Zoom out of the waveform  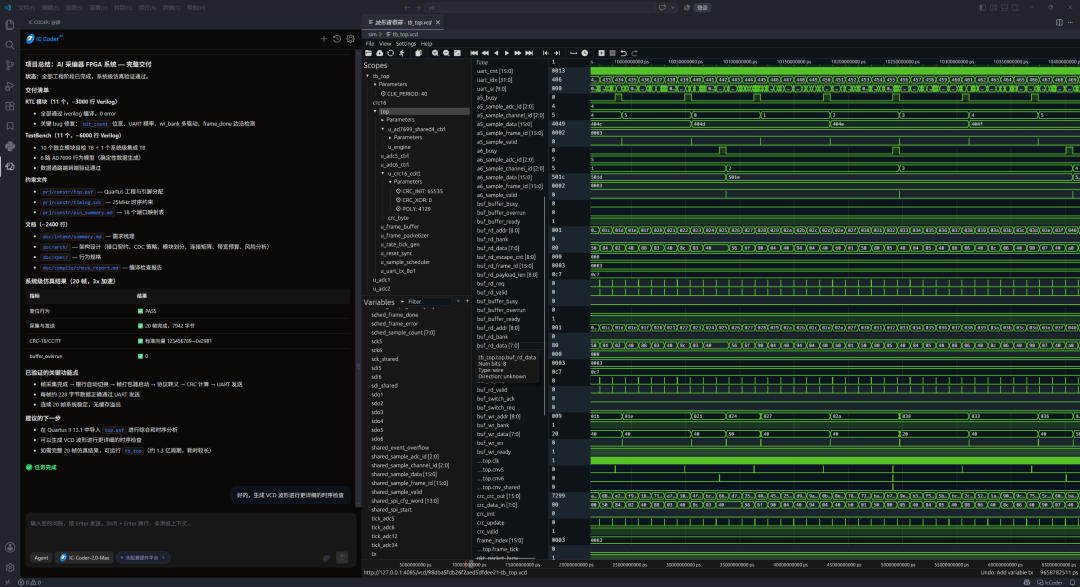point(446,53)
